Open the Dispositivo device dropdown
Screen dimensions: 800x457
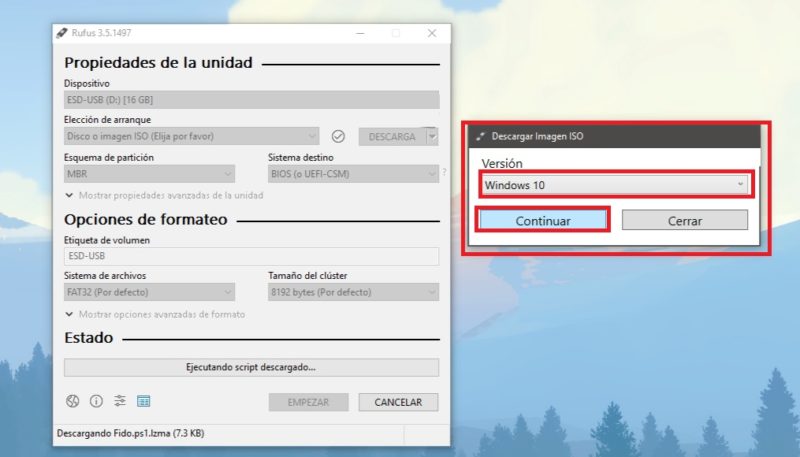coord(252,99)
